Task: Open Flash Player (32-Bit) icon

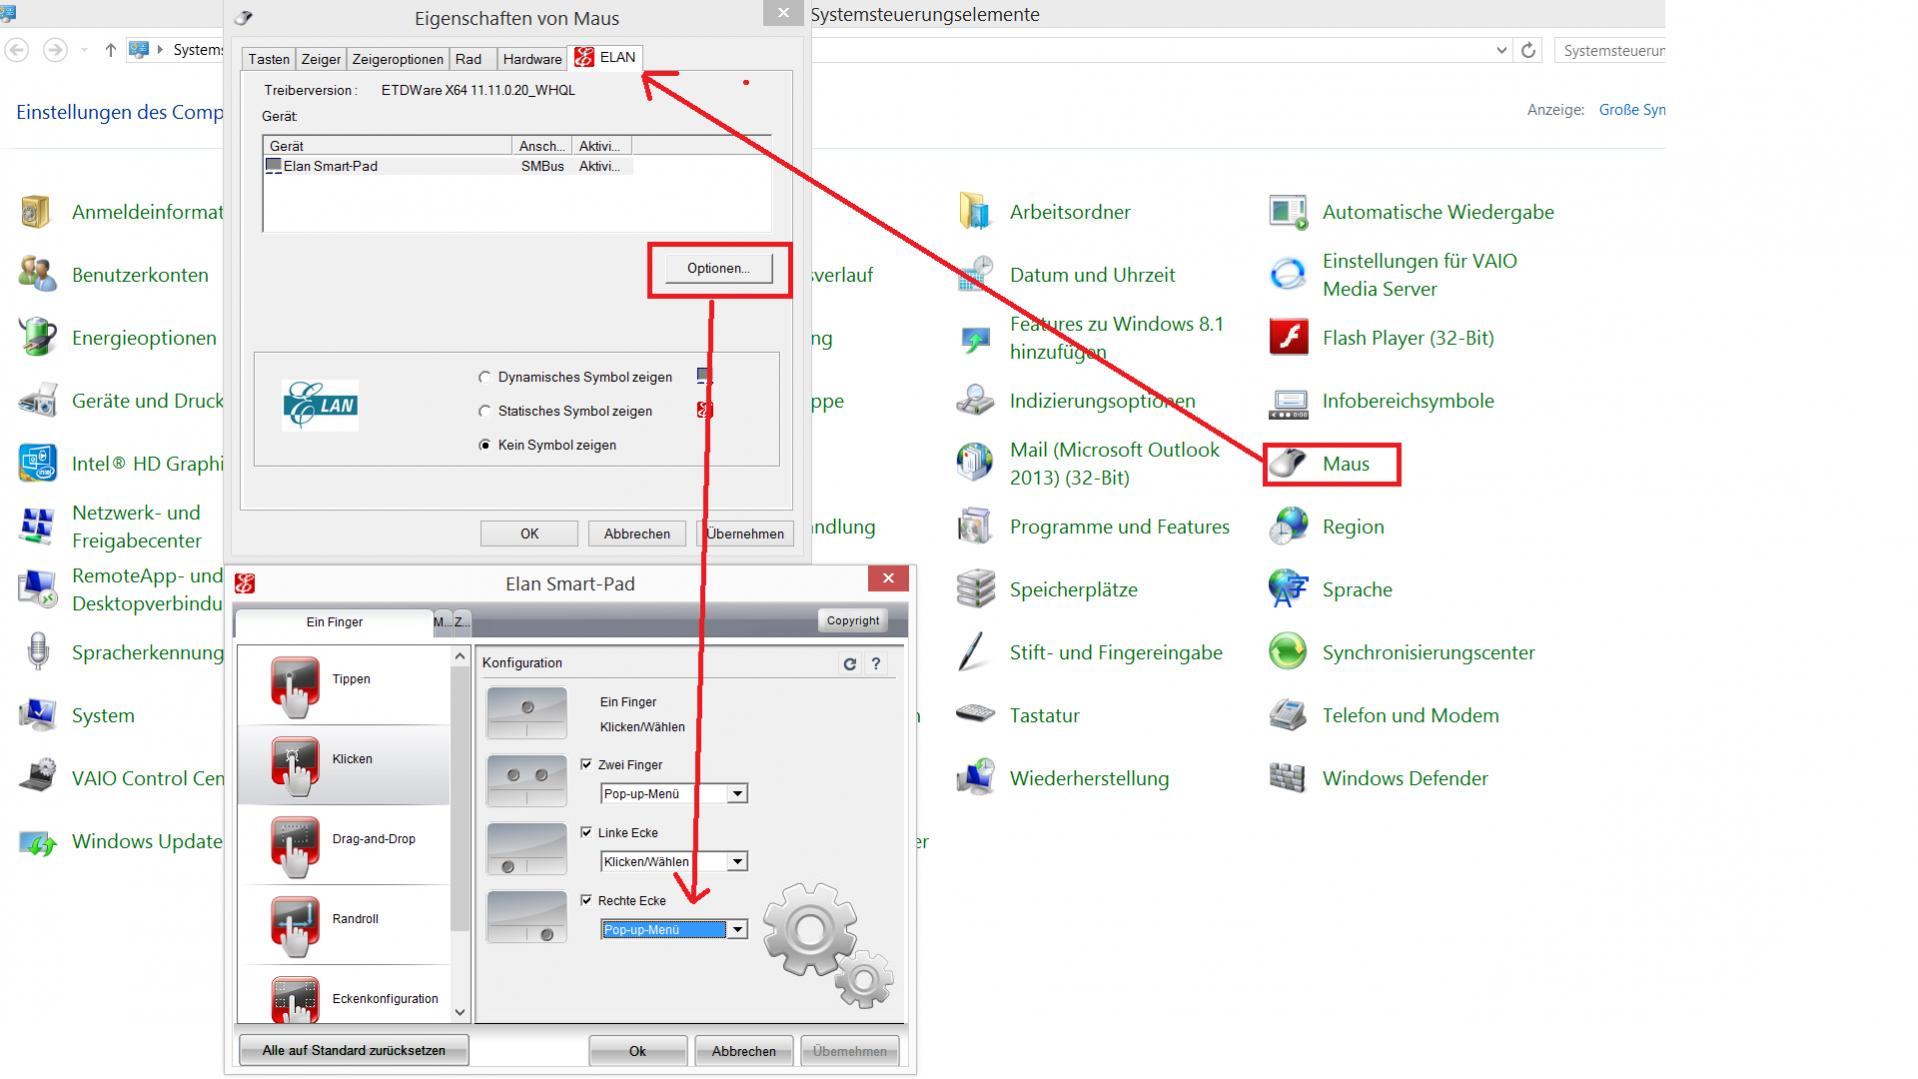Action: click(1288, 338)
